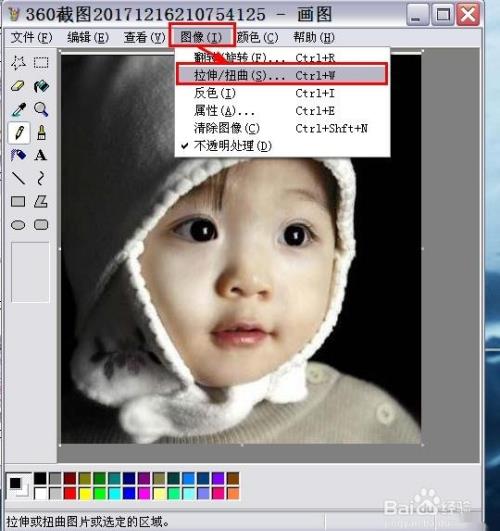Pick the Curve tool
Screen dimensions: 500x531
[x=41, y=178]
